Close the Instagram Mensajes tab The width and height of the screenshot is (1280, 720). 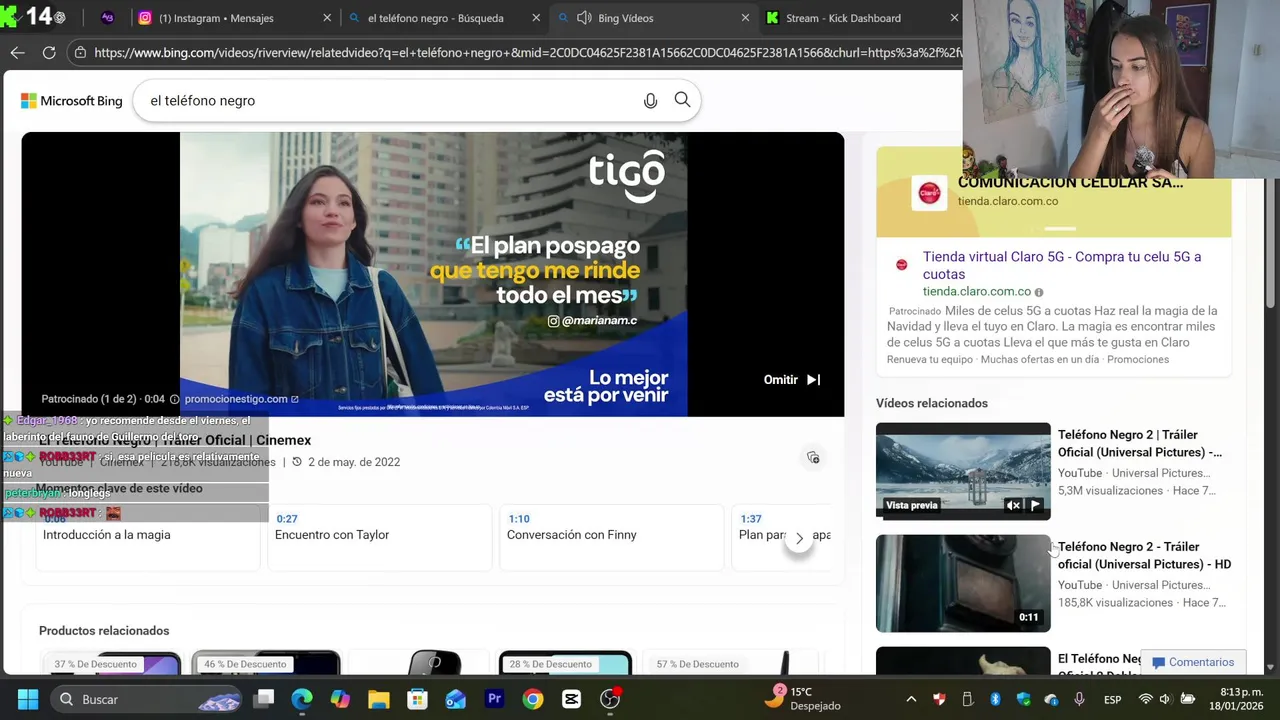(327, 18)
